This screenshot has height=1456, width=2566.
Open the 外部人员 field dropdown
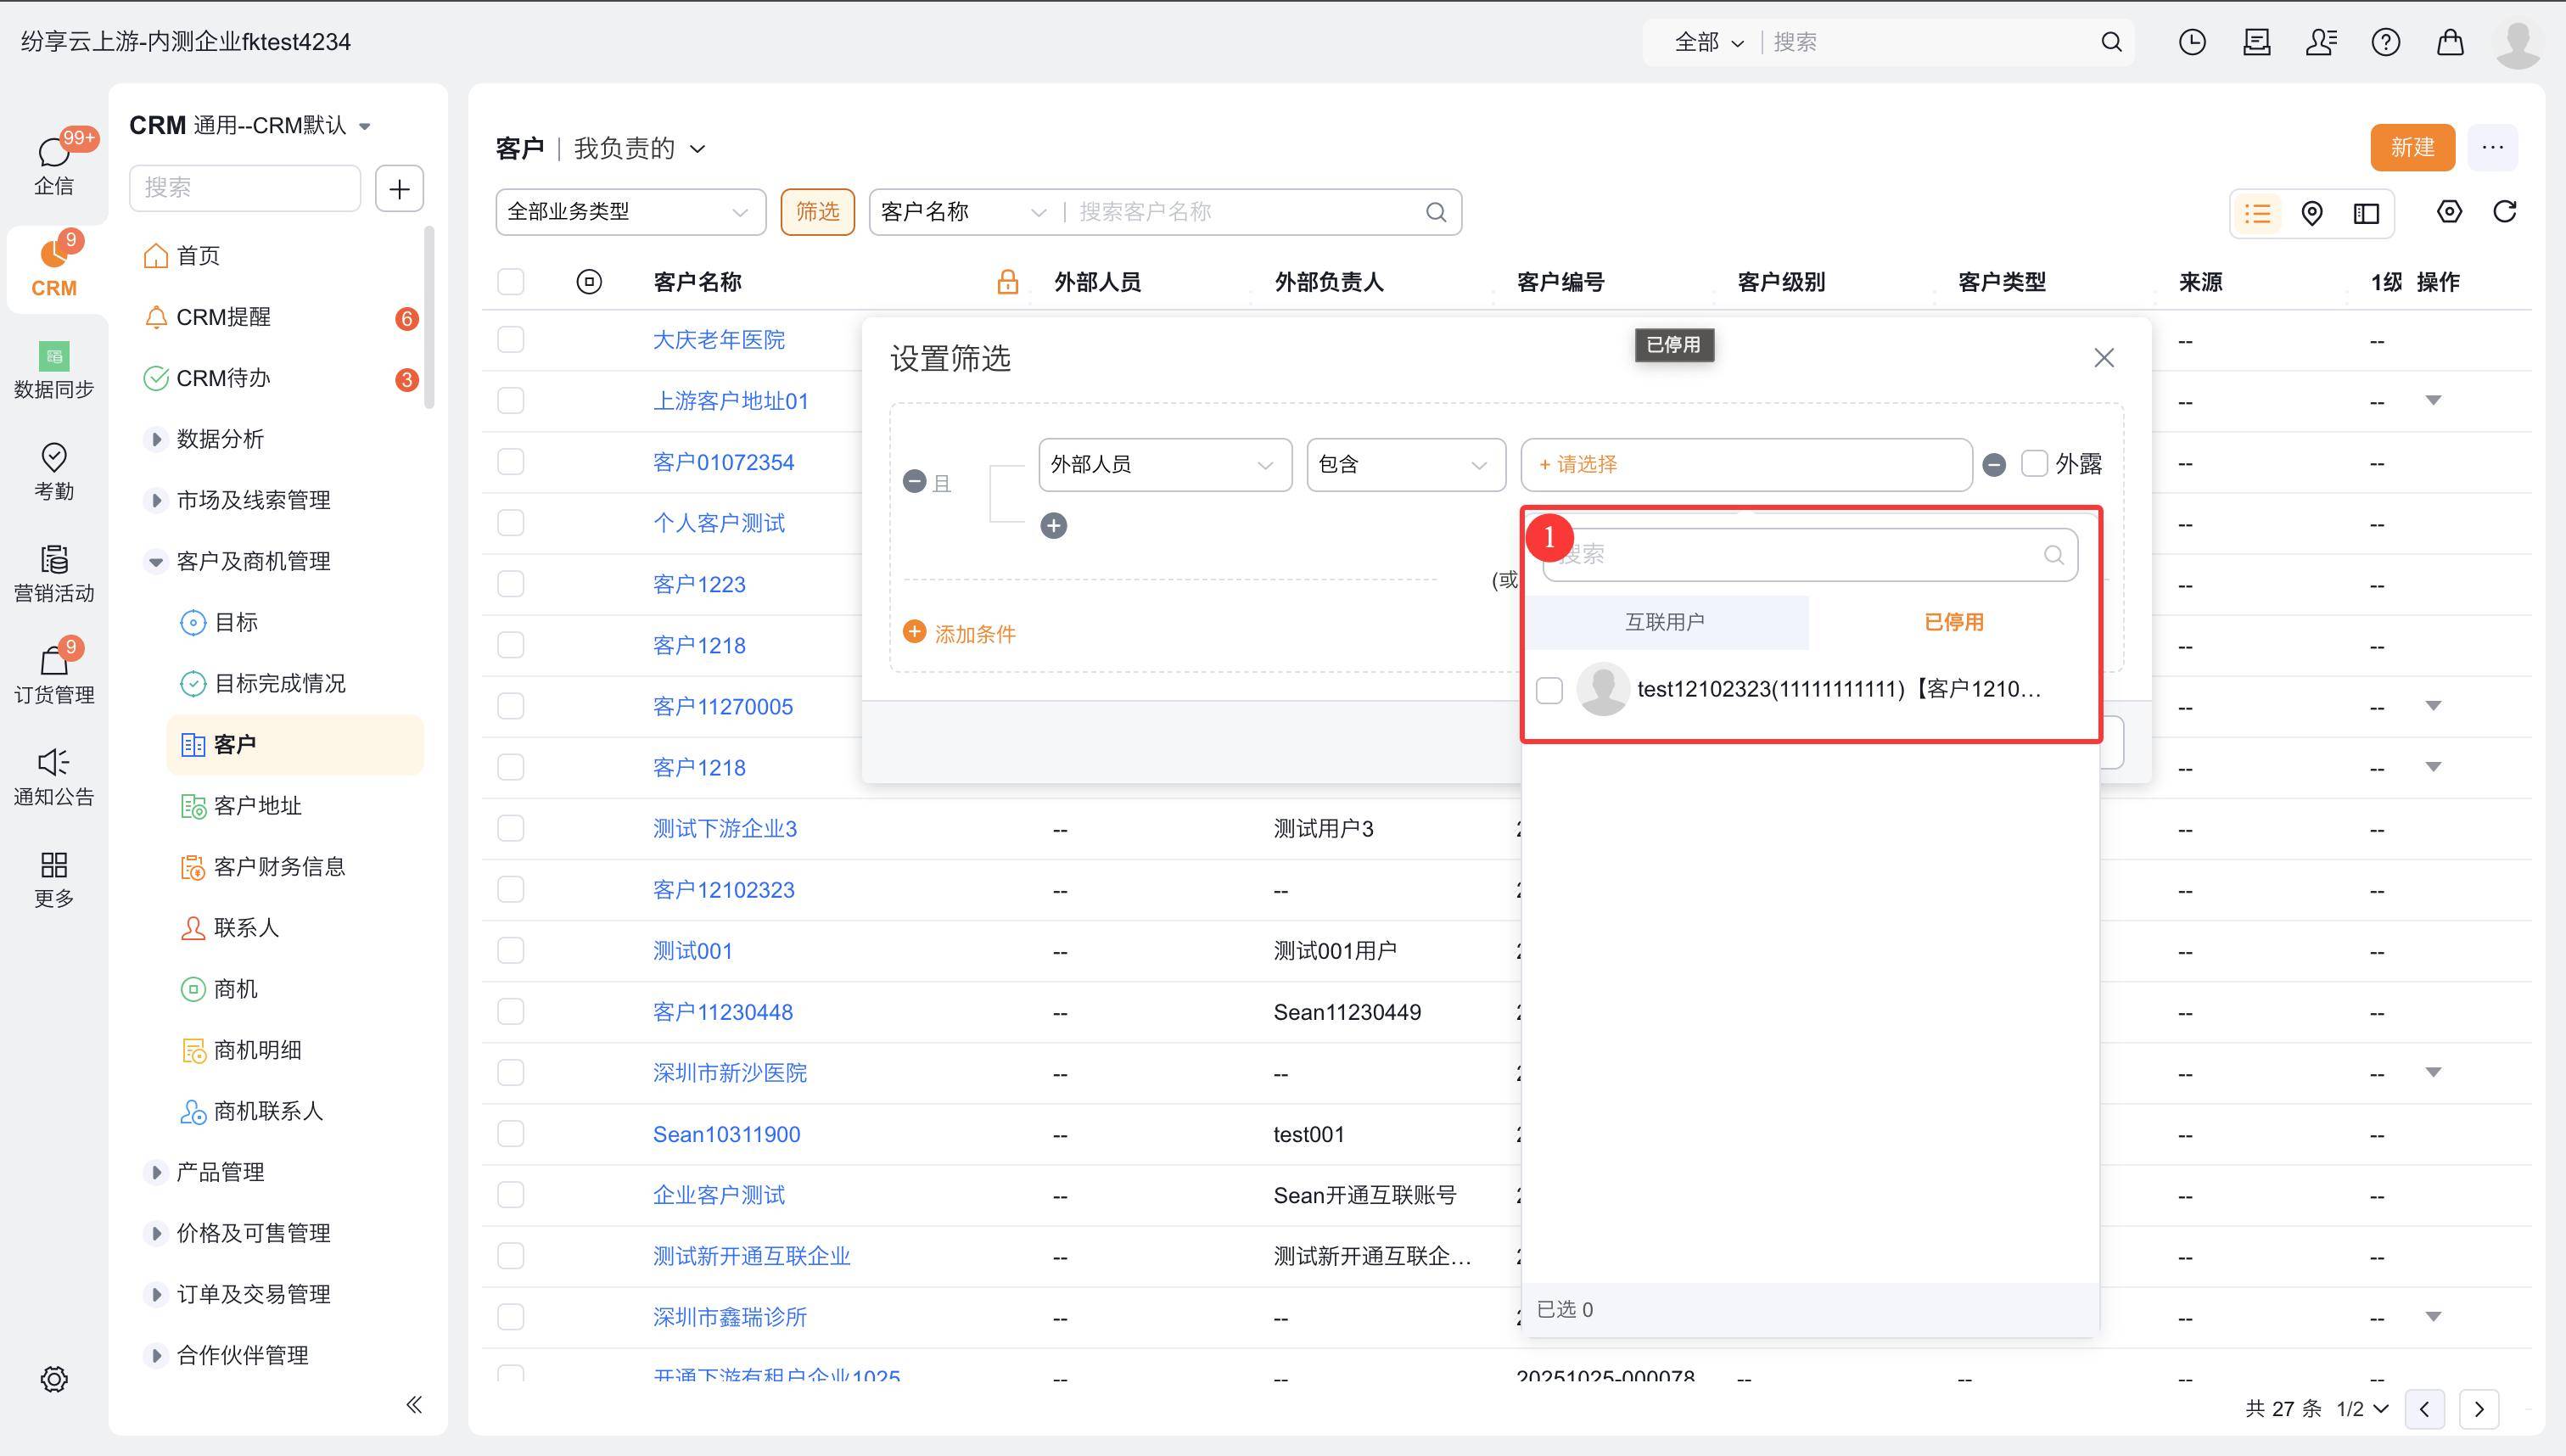click(1164, 465)
